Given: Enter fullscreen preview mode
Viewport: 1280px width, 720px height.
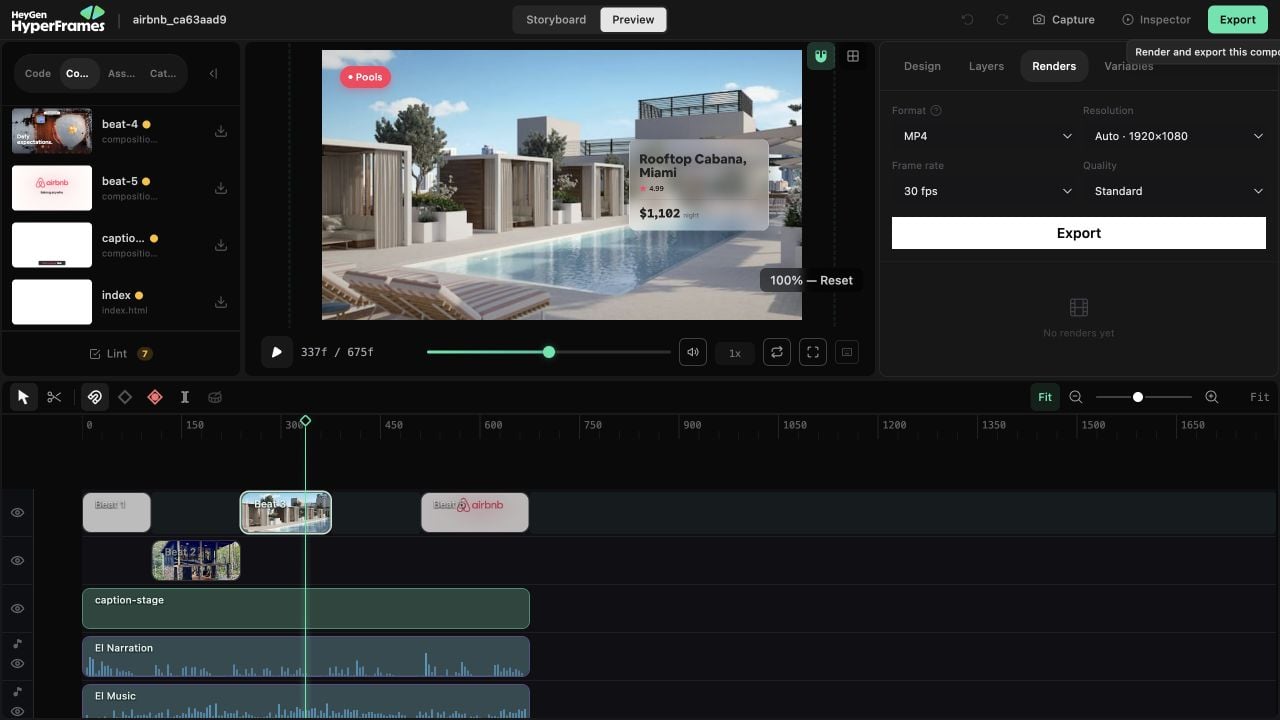Looking at the screenshot, I should pos(813,352).
